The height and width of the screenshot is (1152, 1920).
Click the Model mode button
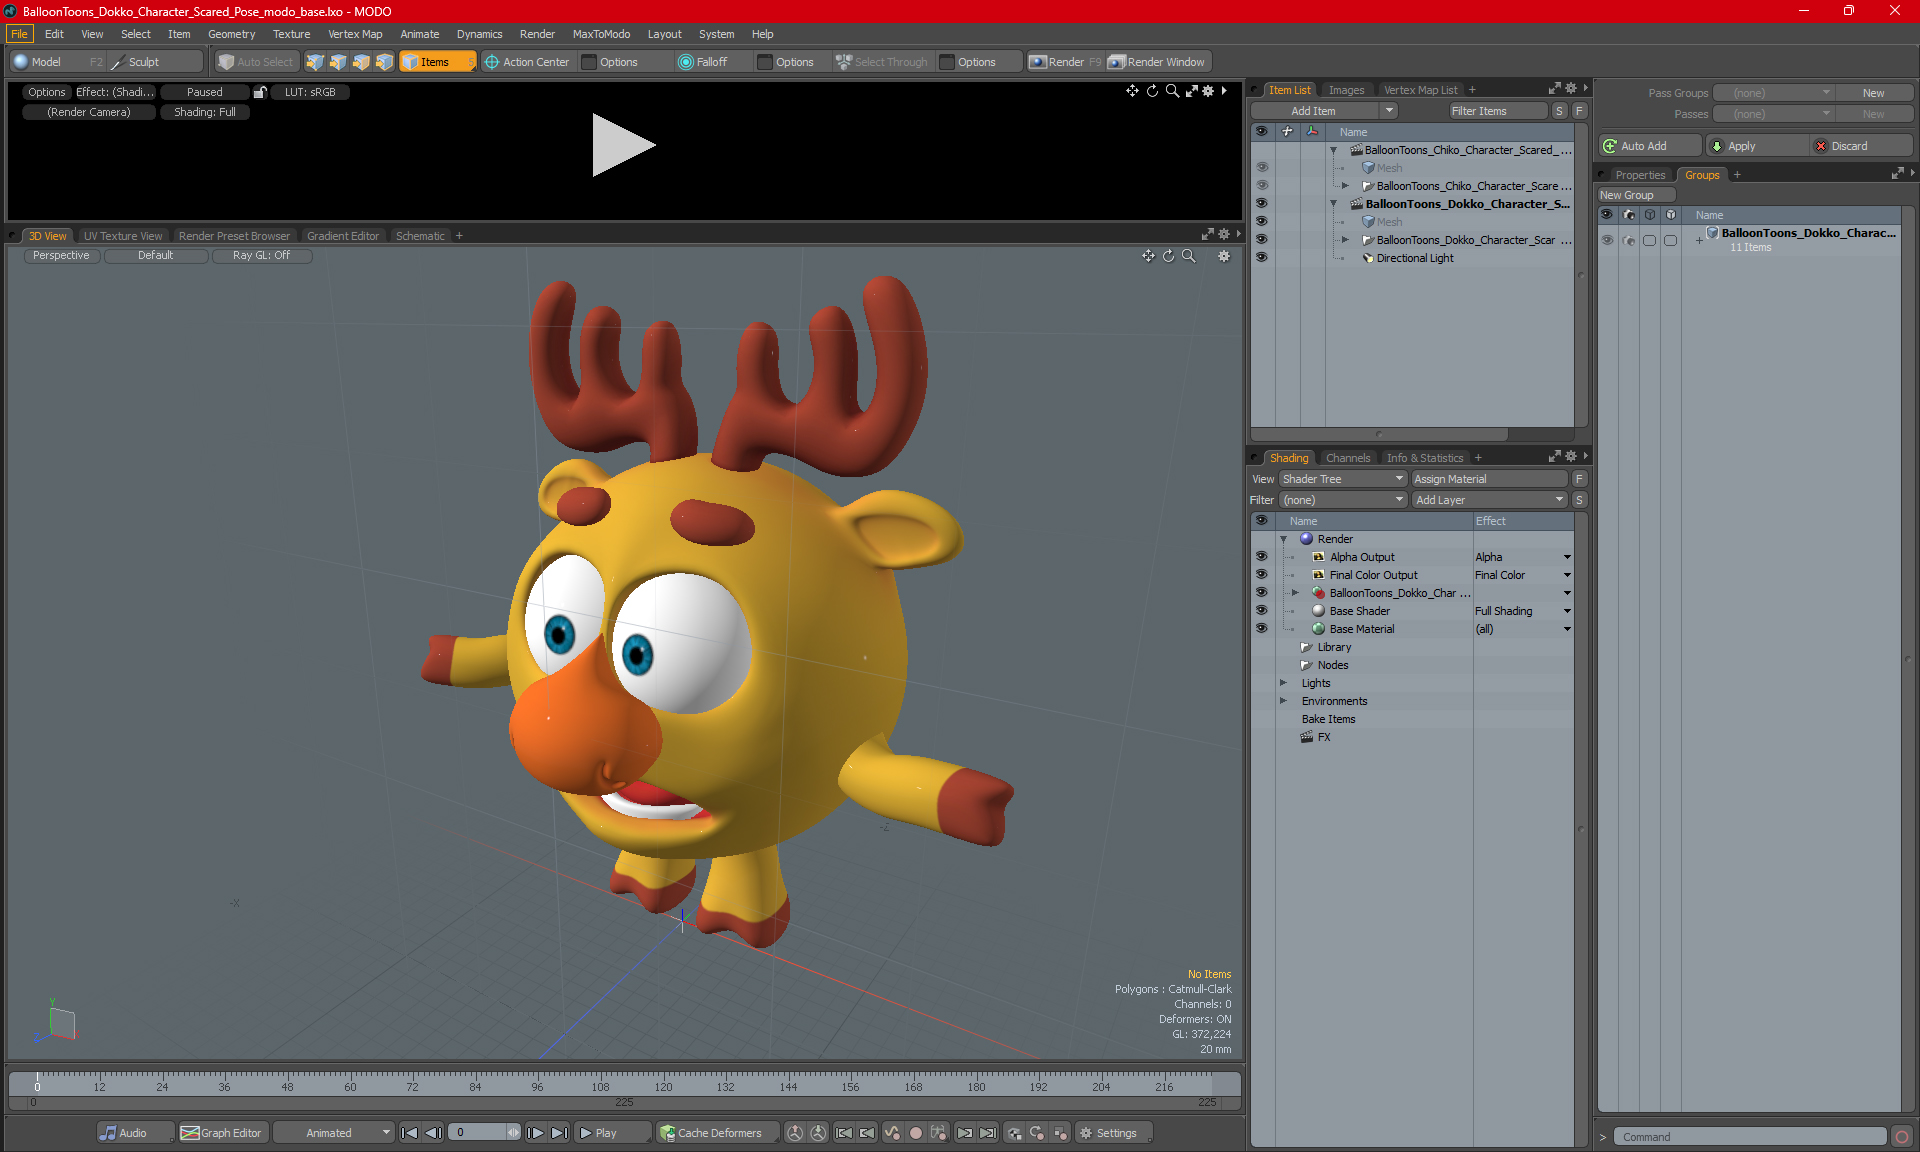56,62
